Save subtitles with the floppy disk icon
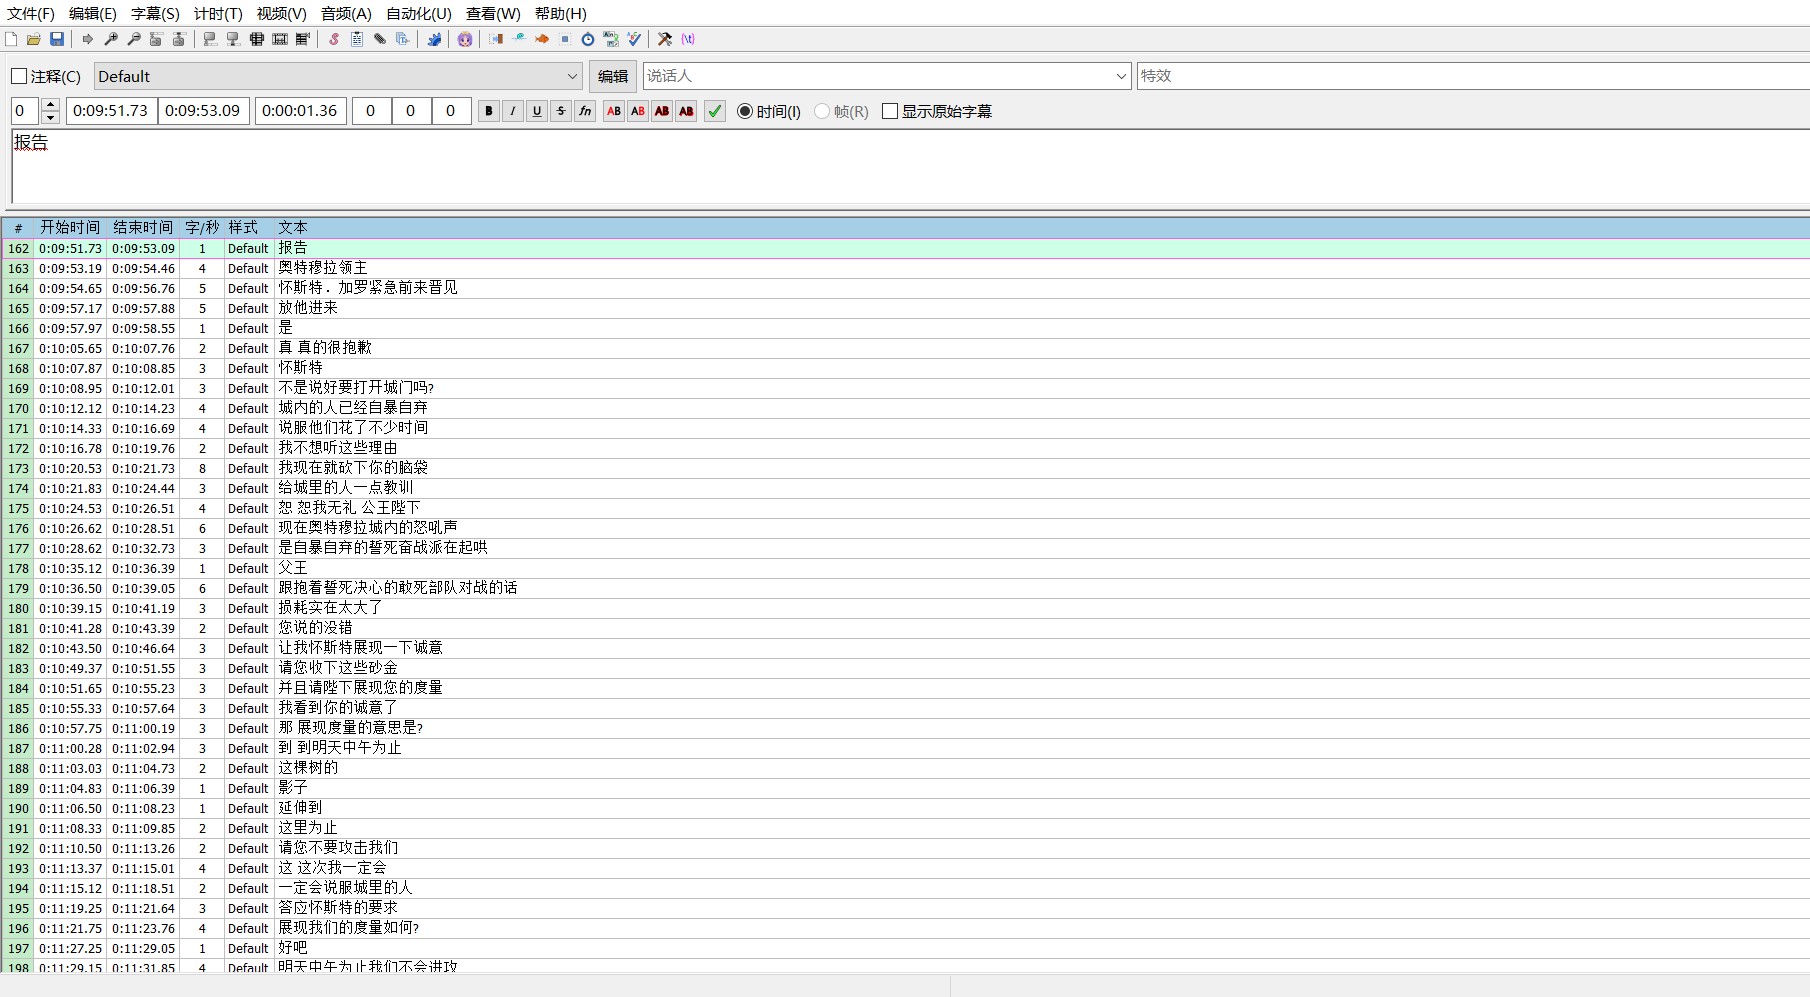This screenshot has height=997, width=1810. pos(57,39)
